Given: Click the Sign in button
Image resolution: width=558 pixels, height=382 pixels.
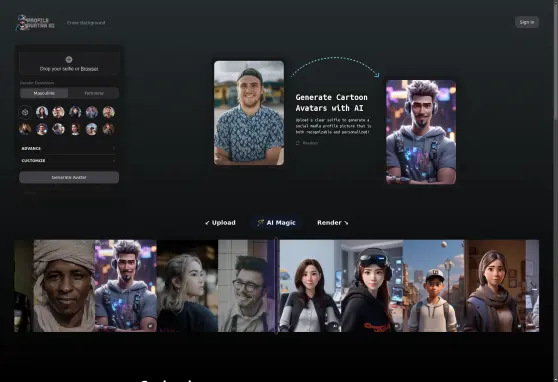Looking at the screenshot, I should (x=527, y=22).
